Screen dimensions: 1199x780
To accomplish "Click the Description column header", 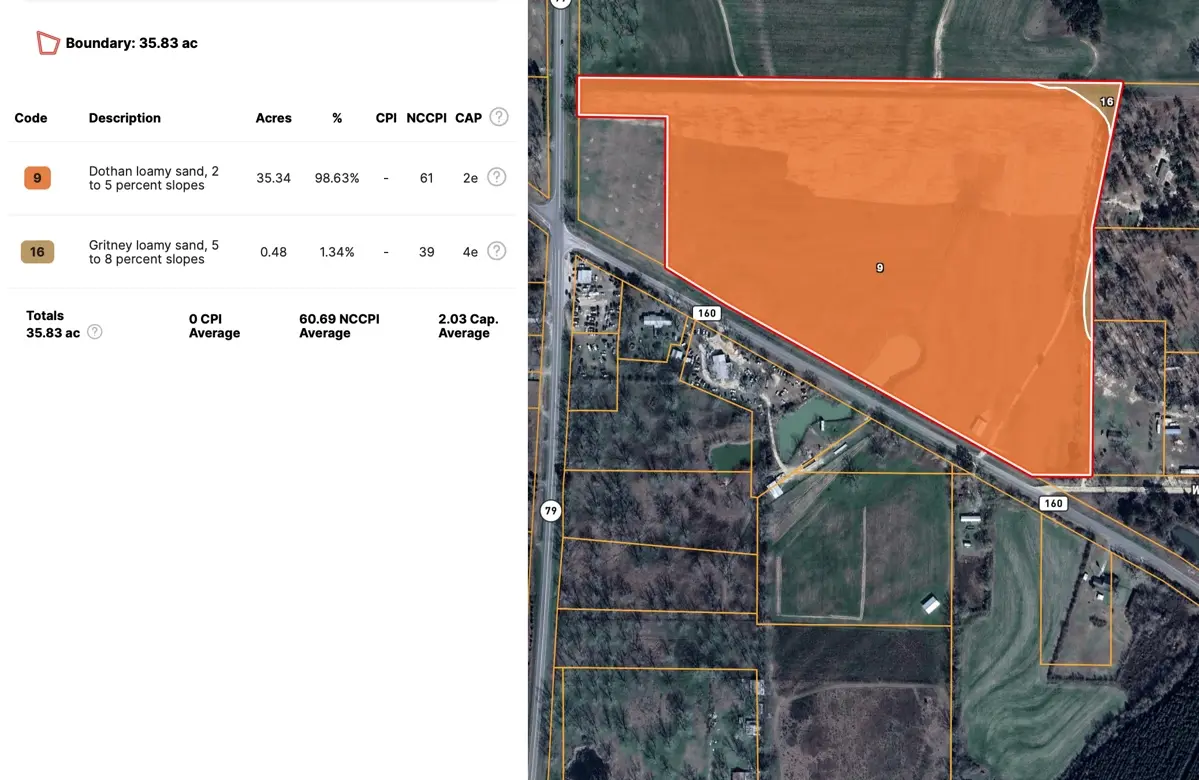I will (x=124, y=118).
